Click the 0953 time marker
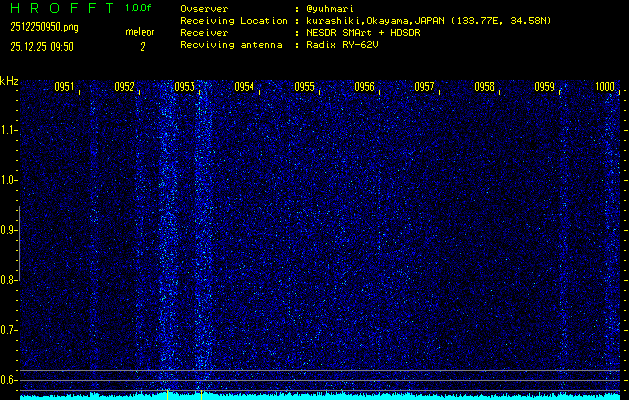Viewport: 629px width, 400px height. pos(184,87)
